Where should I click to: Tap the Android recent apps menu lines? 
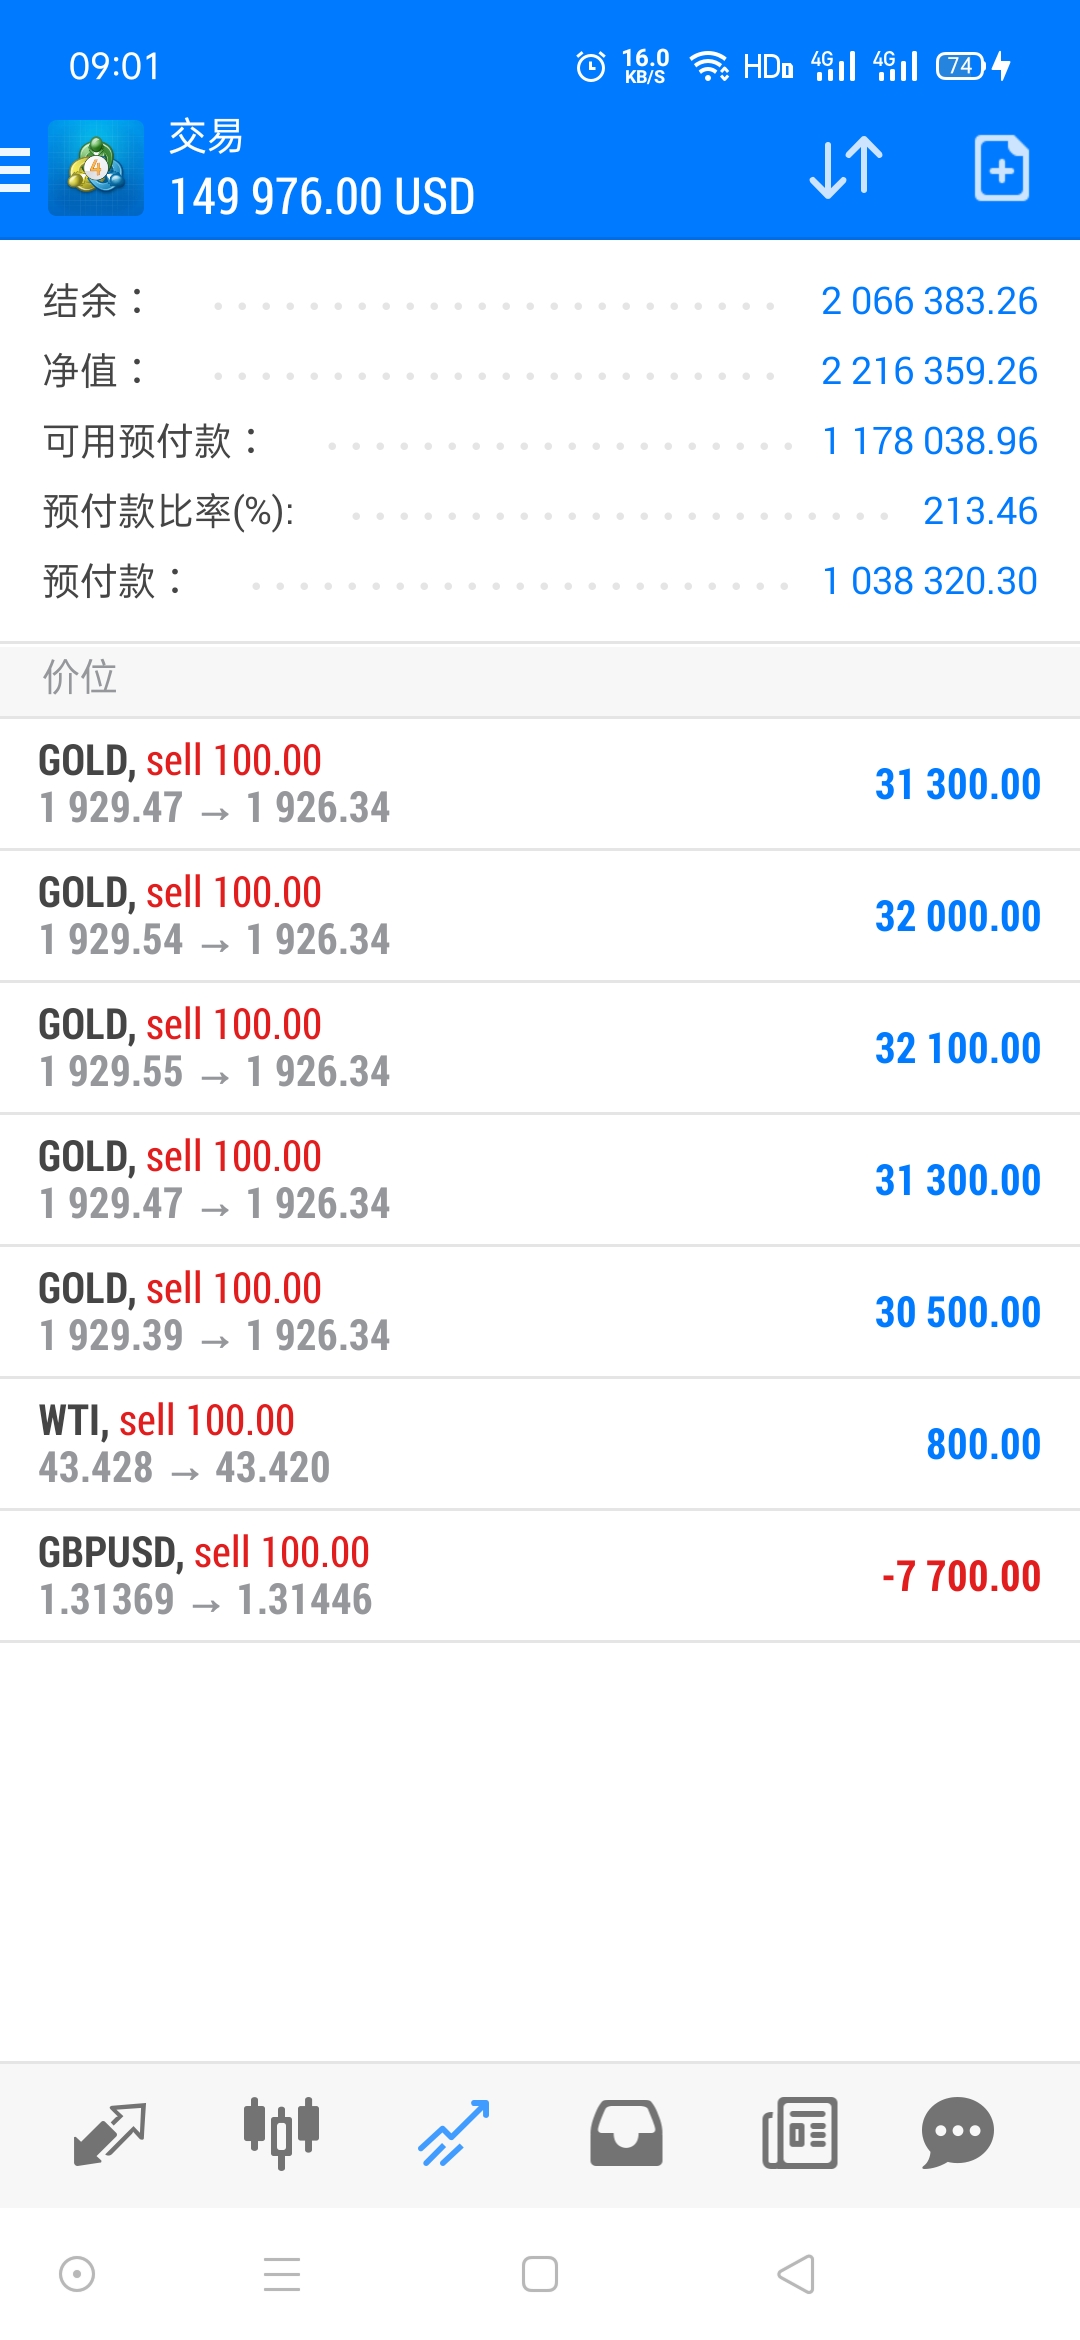click(282, 2274)
